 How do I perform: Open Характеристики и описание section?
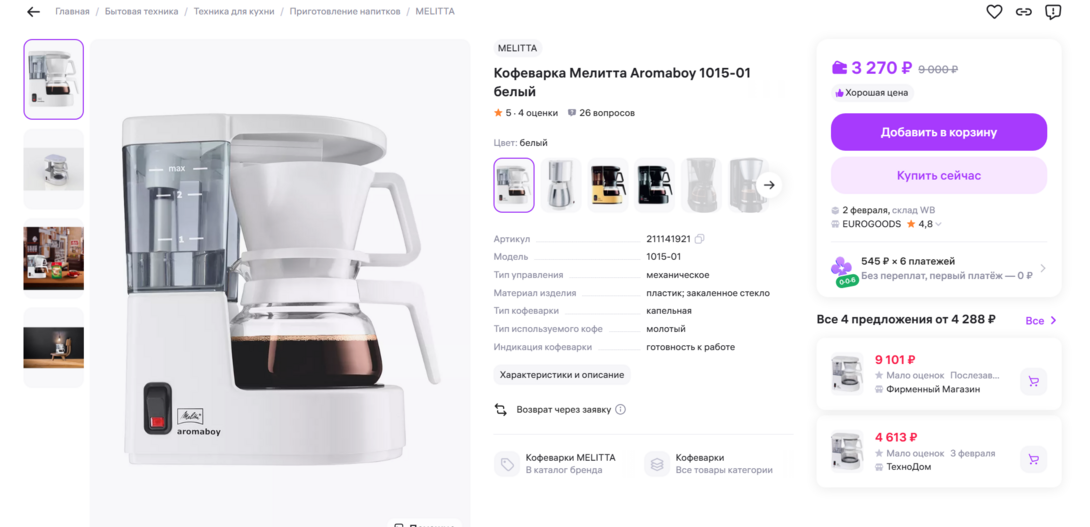pos(562,375)
